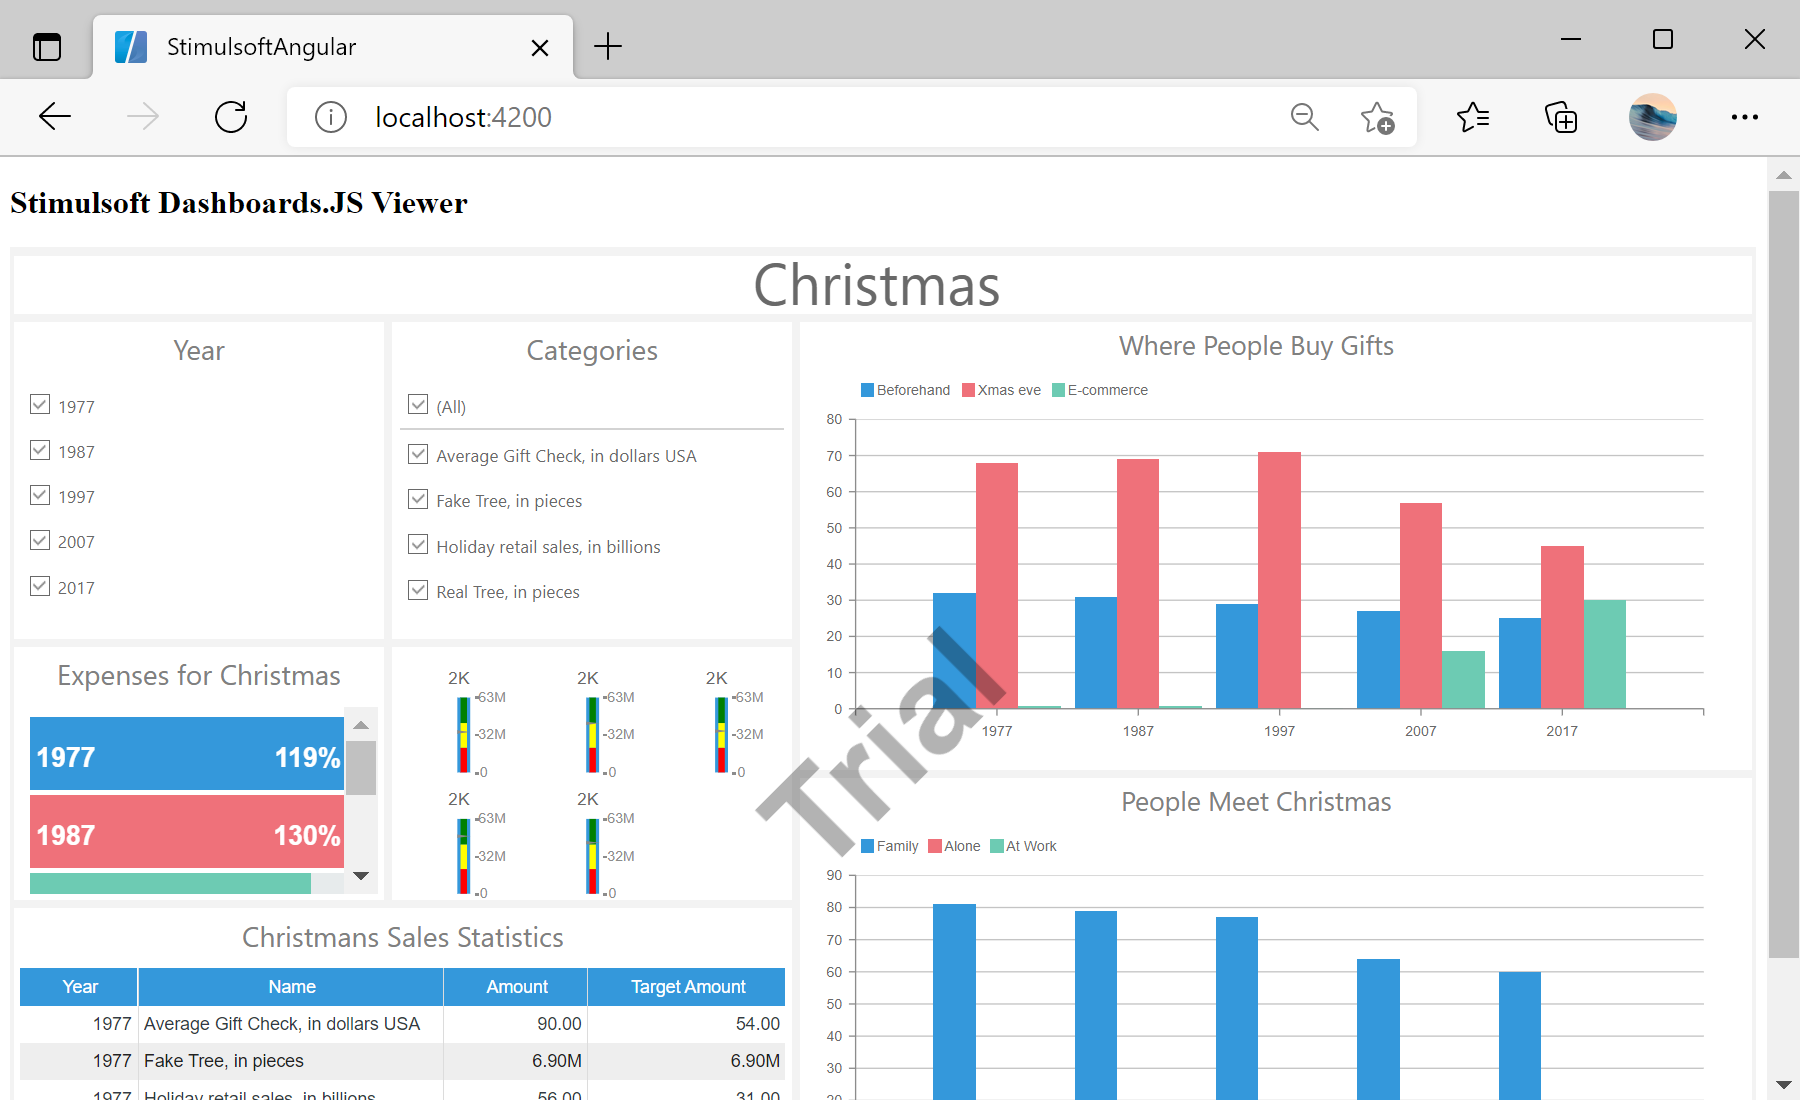Click the E-commerce legend swatch

click(1059, 390)
